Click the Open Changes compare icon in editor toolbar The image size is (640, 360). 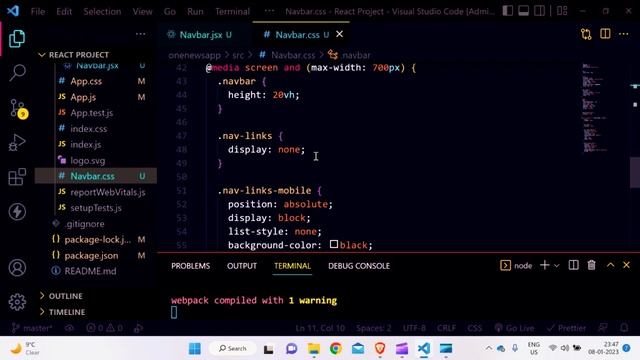coord(586,34)
